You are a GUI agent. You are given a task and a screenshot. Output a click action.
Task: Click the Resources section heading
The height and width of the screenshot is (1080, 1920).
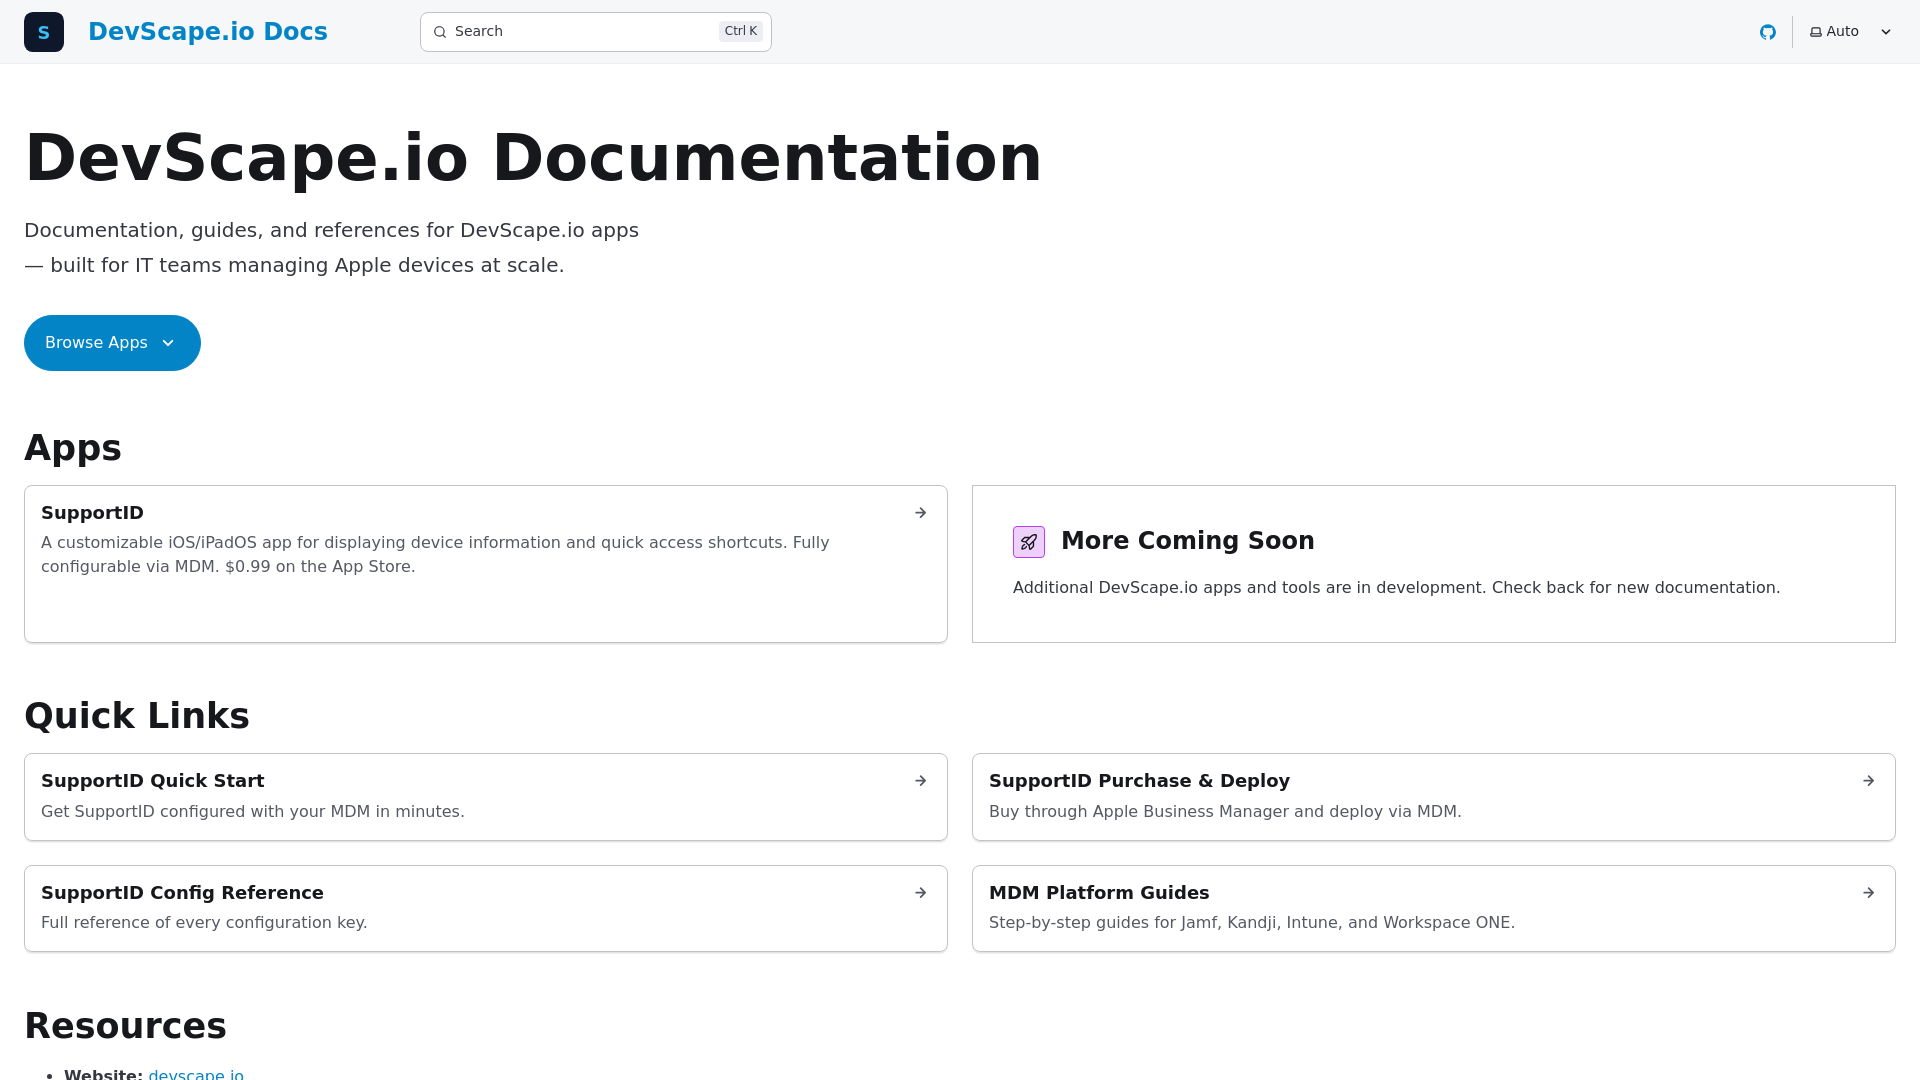125,1026
